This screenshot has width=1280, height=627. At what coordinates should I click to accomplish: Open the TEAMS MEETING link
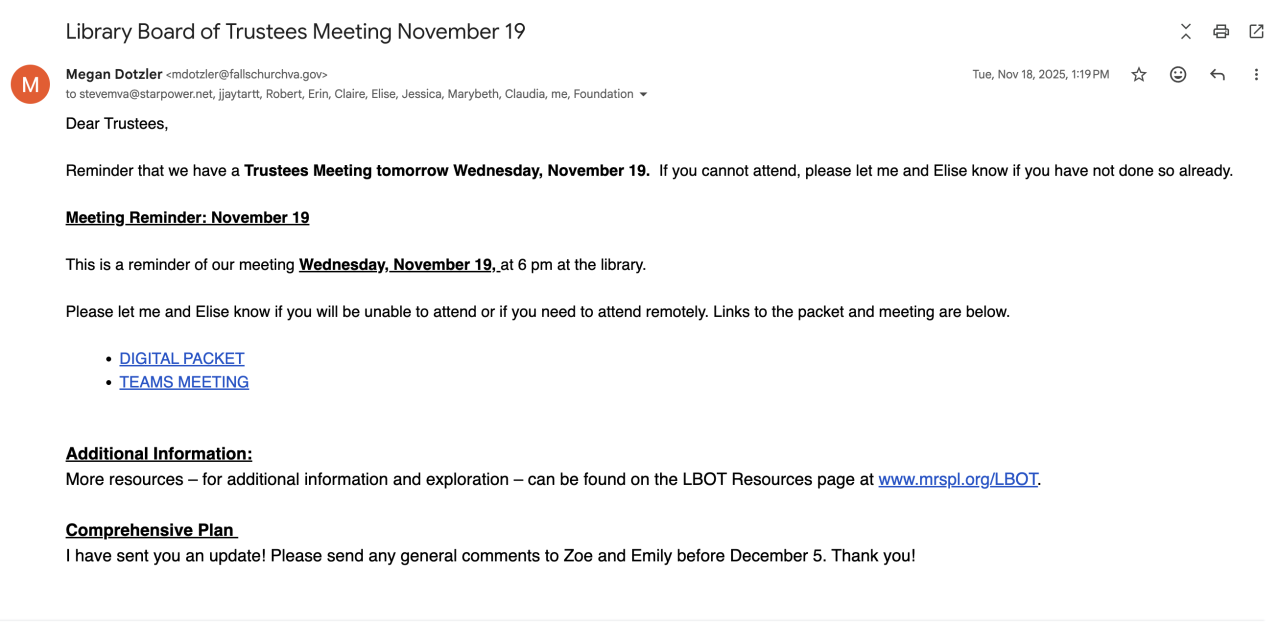click(x=184, y=382)
